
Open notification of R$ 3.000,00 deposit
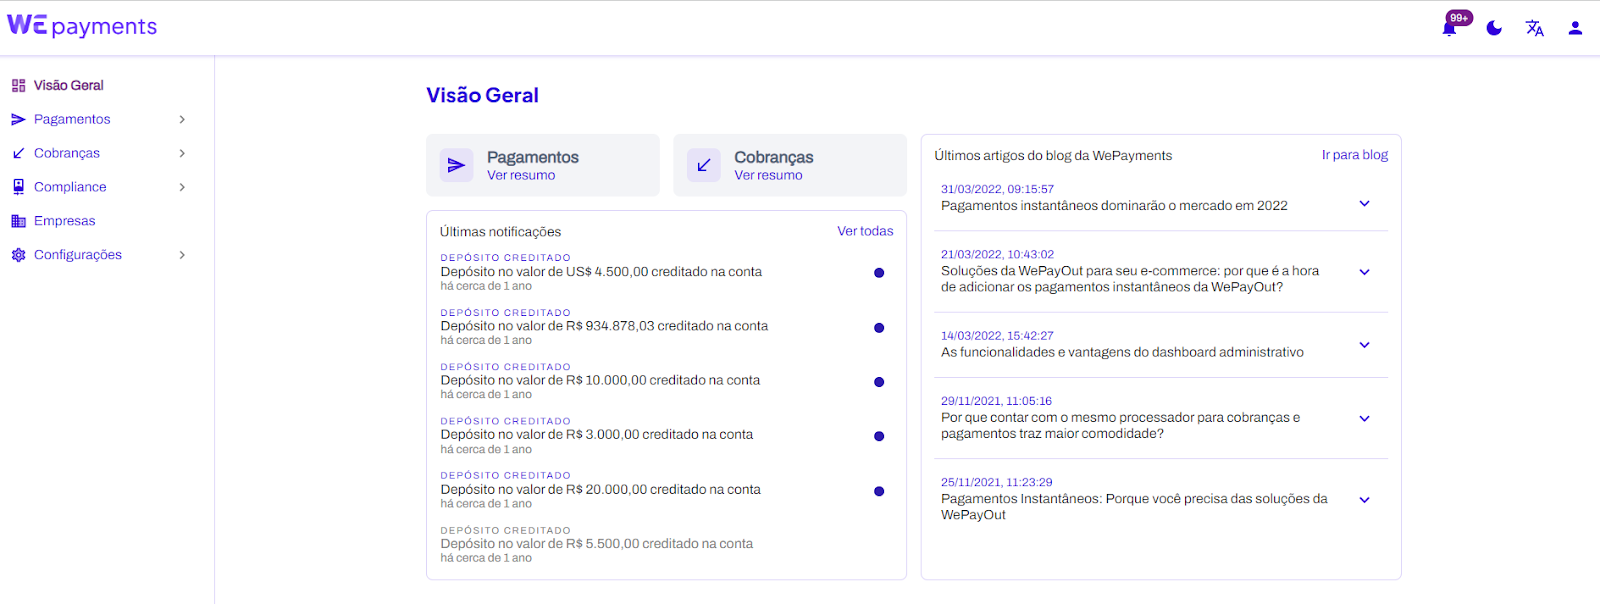(597, 435)
